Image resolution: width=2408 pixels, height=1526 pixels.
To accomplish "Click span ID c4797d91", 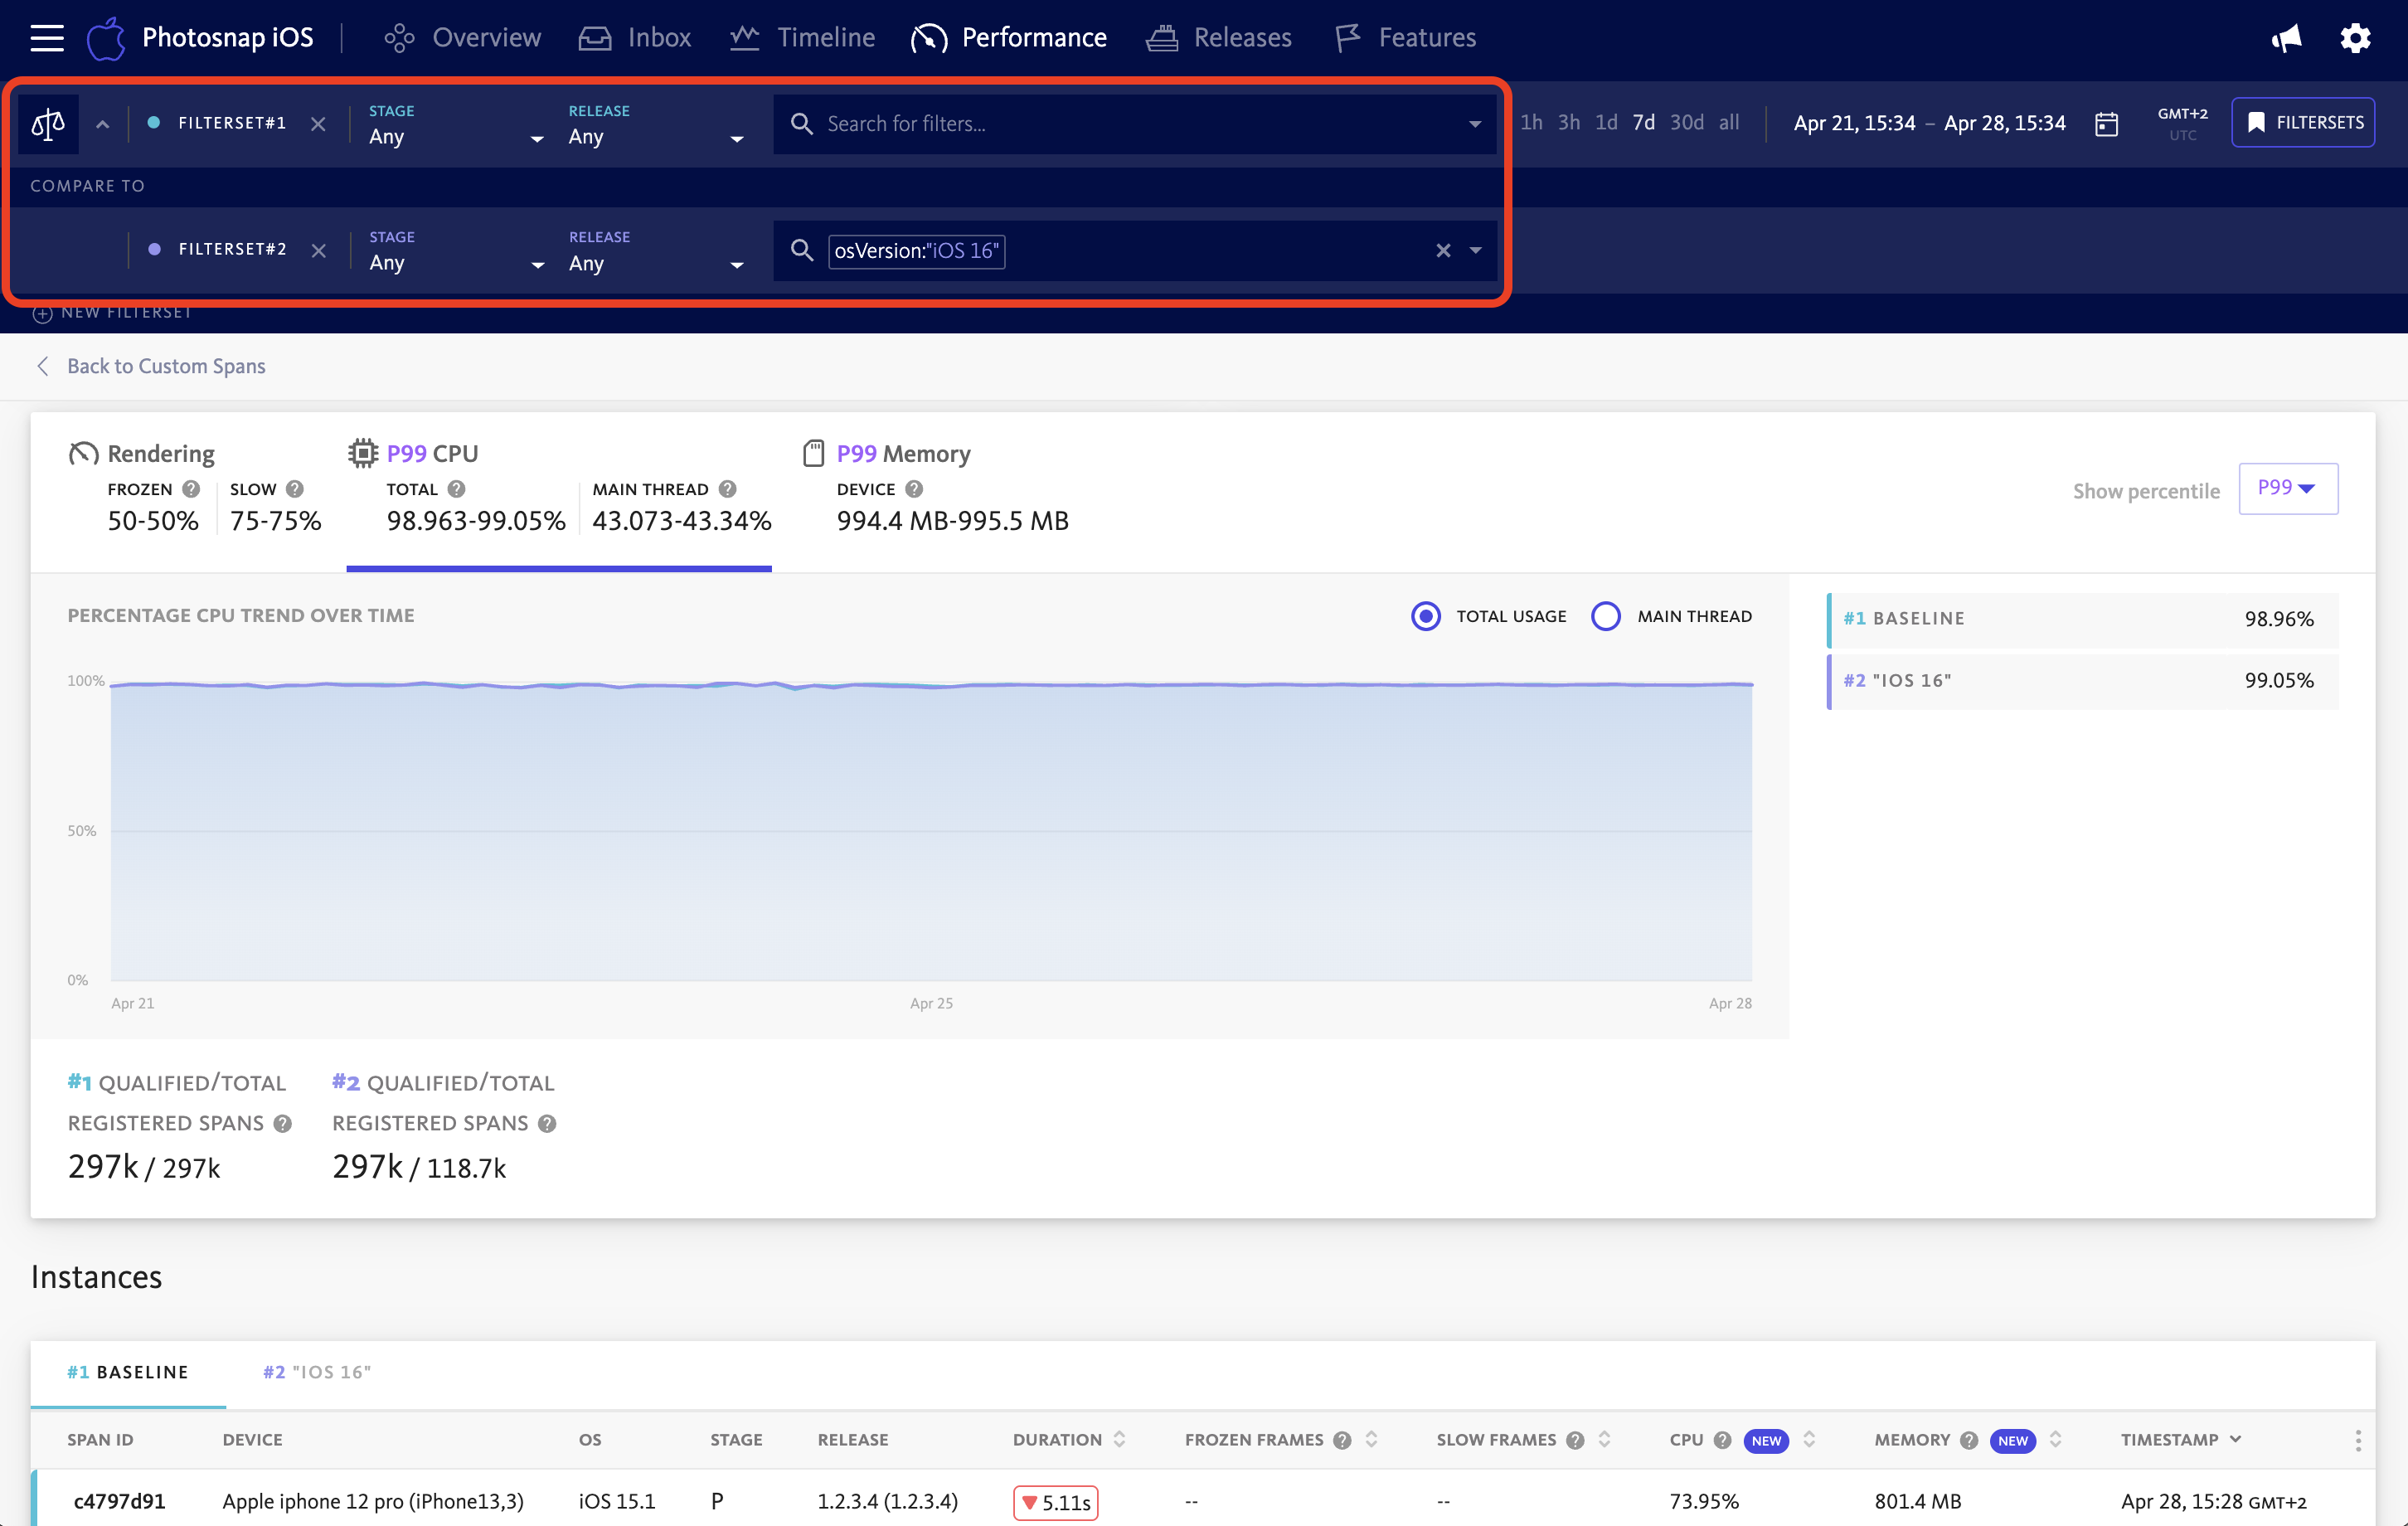I will [x=120, y=1501].
